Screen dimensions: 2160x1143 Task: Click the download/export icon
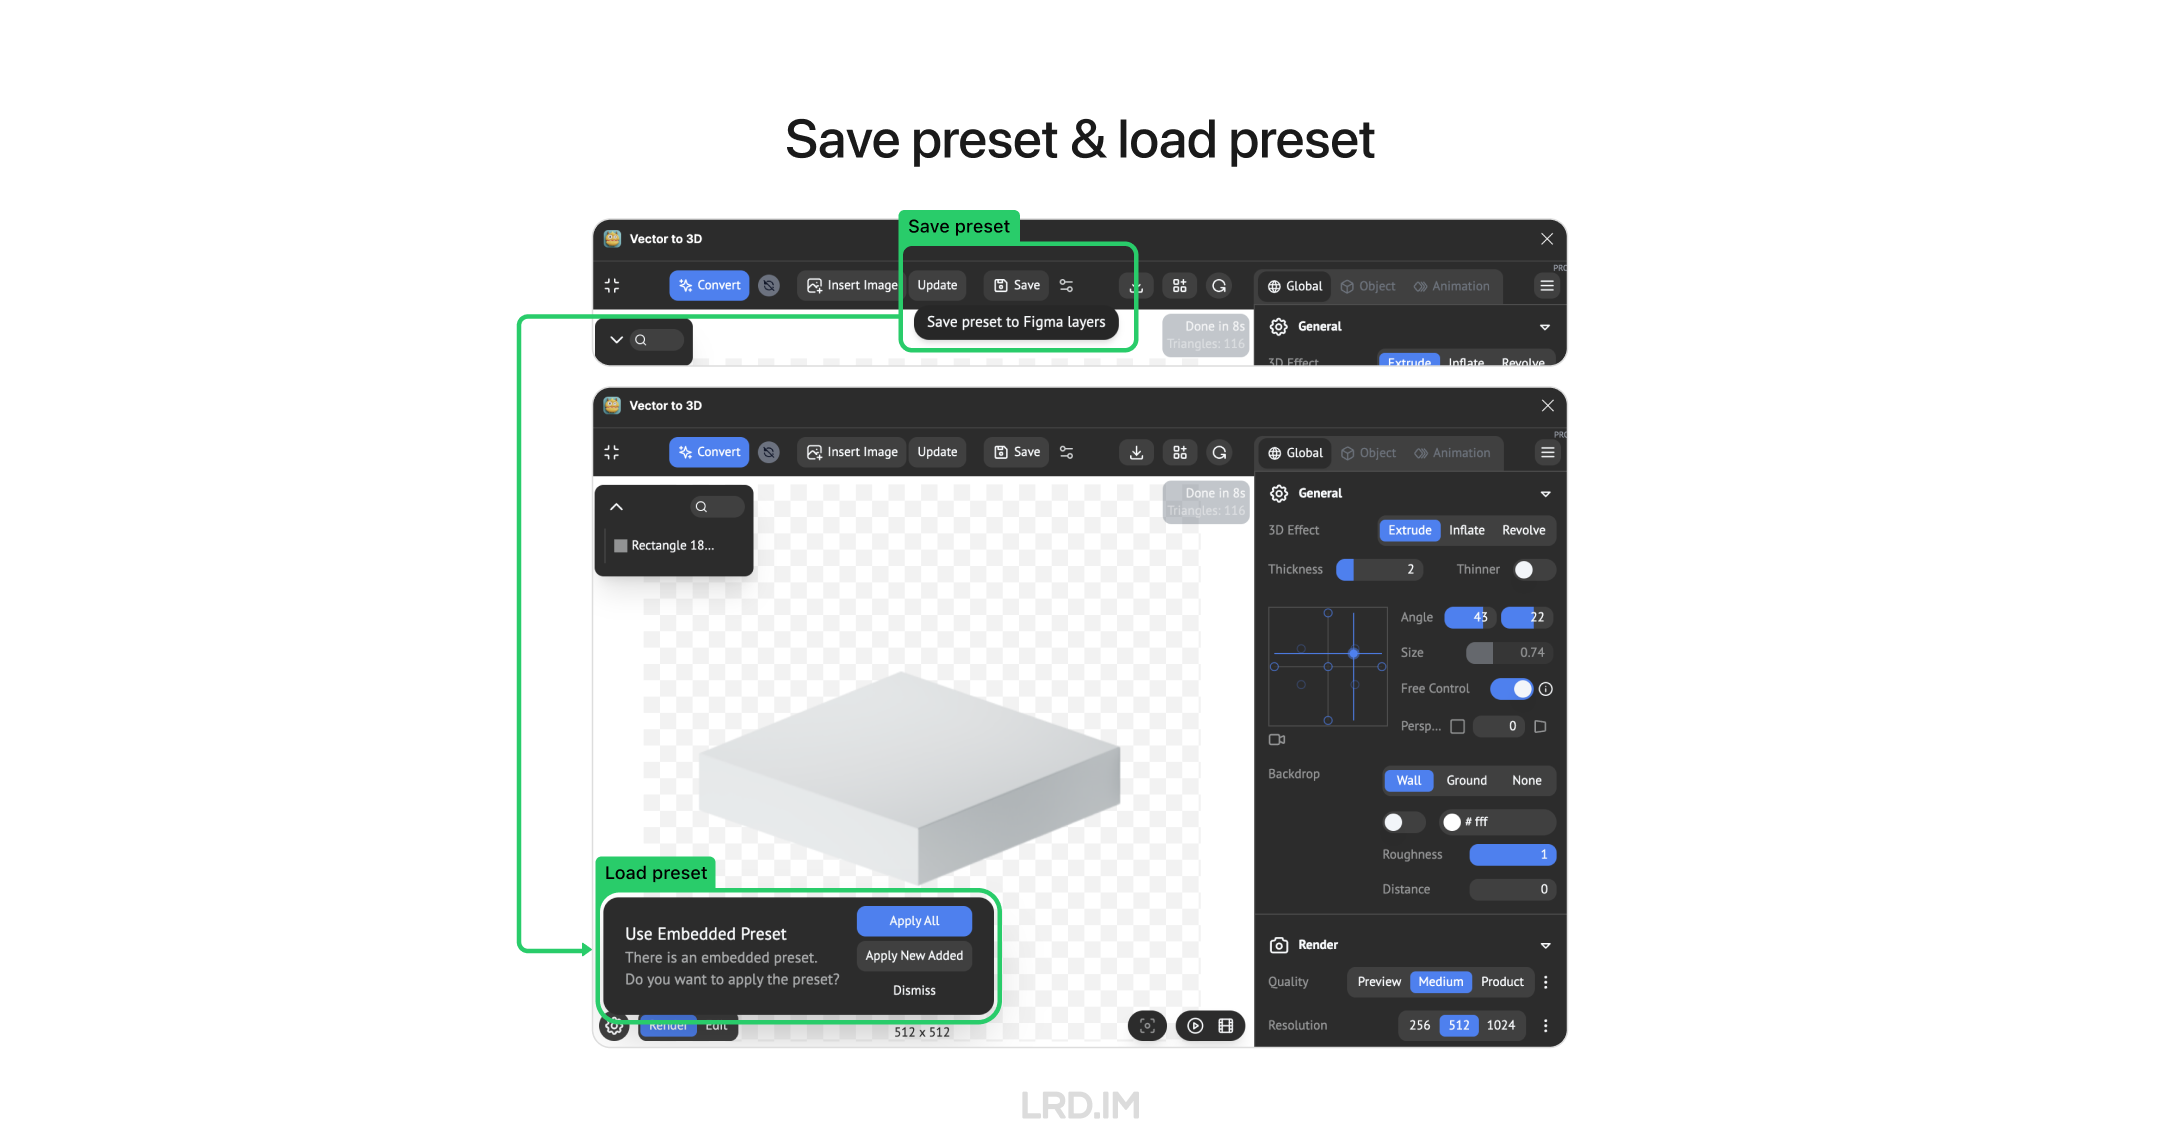1136,453
